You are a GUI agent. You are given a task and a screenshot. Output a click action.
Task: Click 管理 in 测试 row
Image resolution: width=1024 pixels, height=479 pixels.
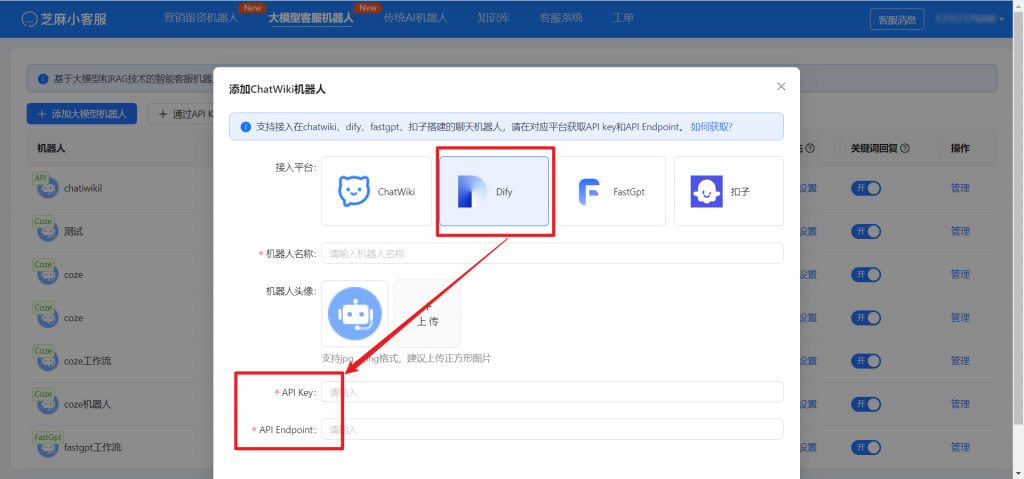pos(960,231)
